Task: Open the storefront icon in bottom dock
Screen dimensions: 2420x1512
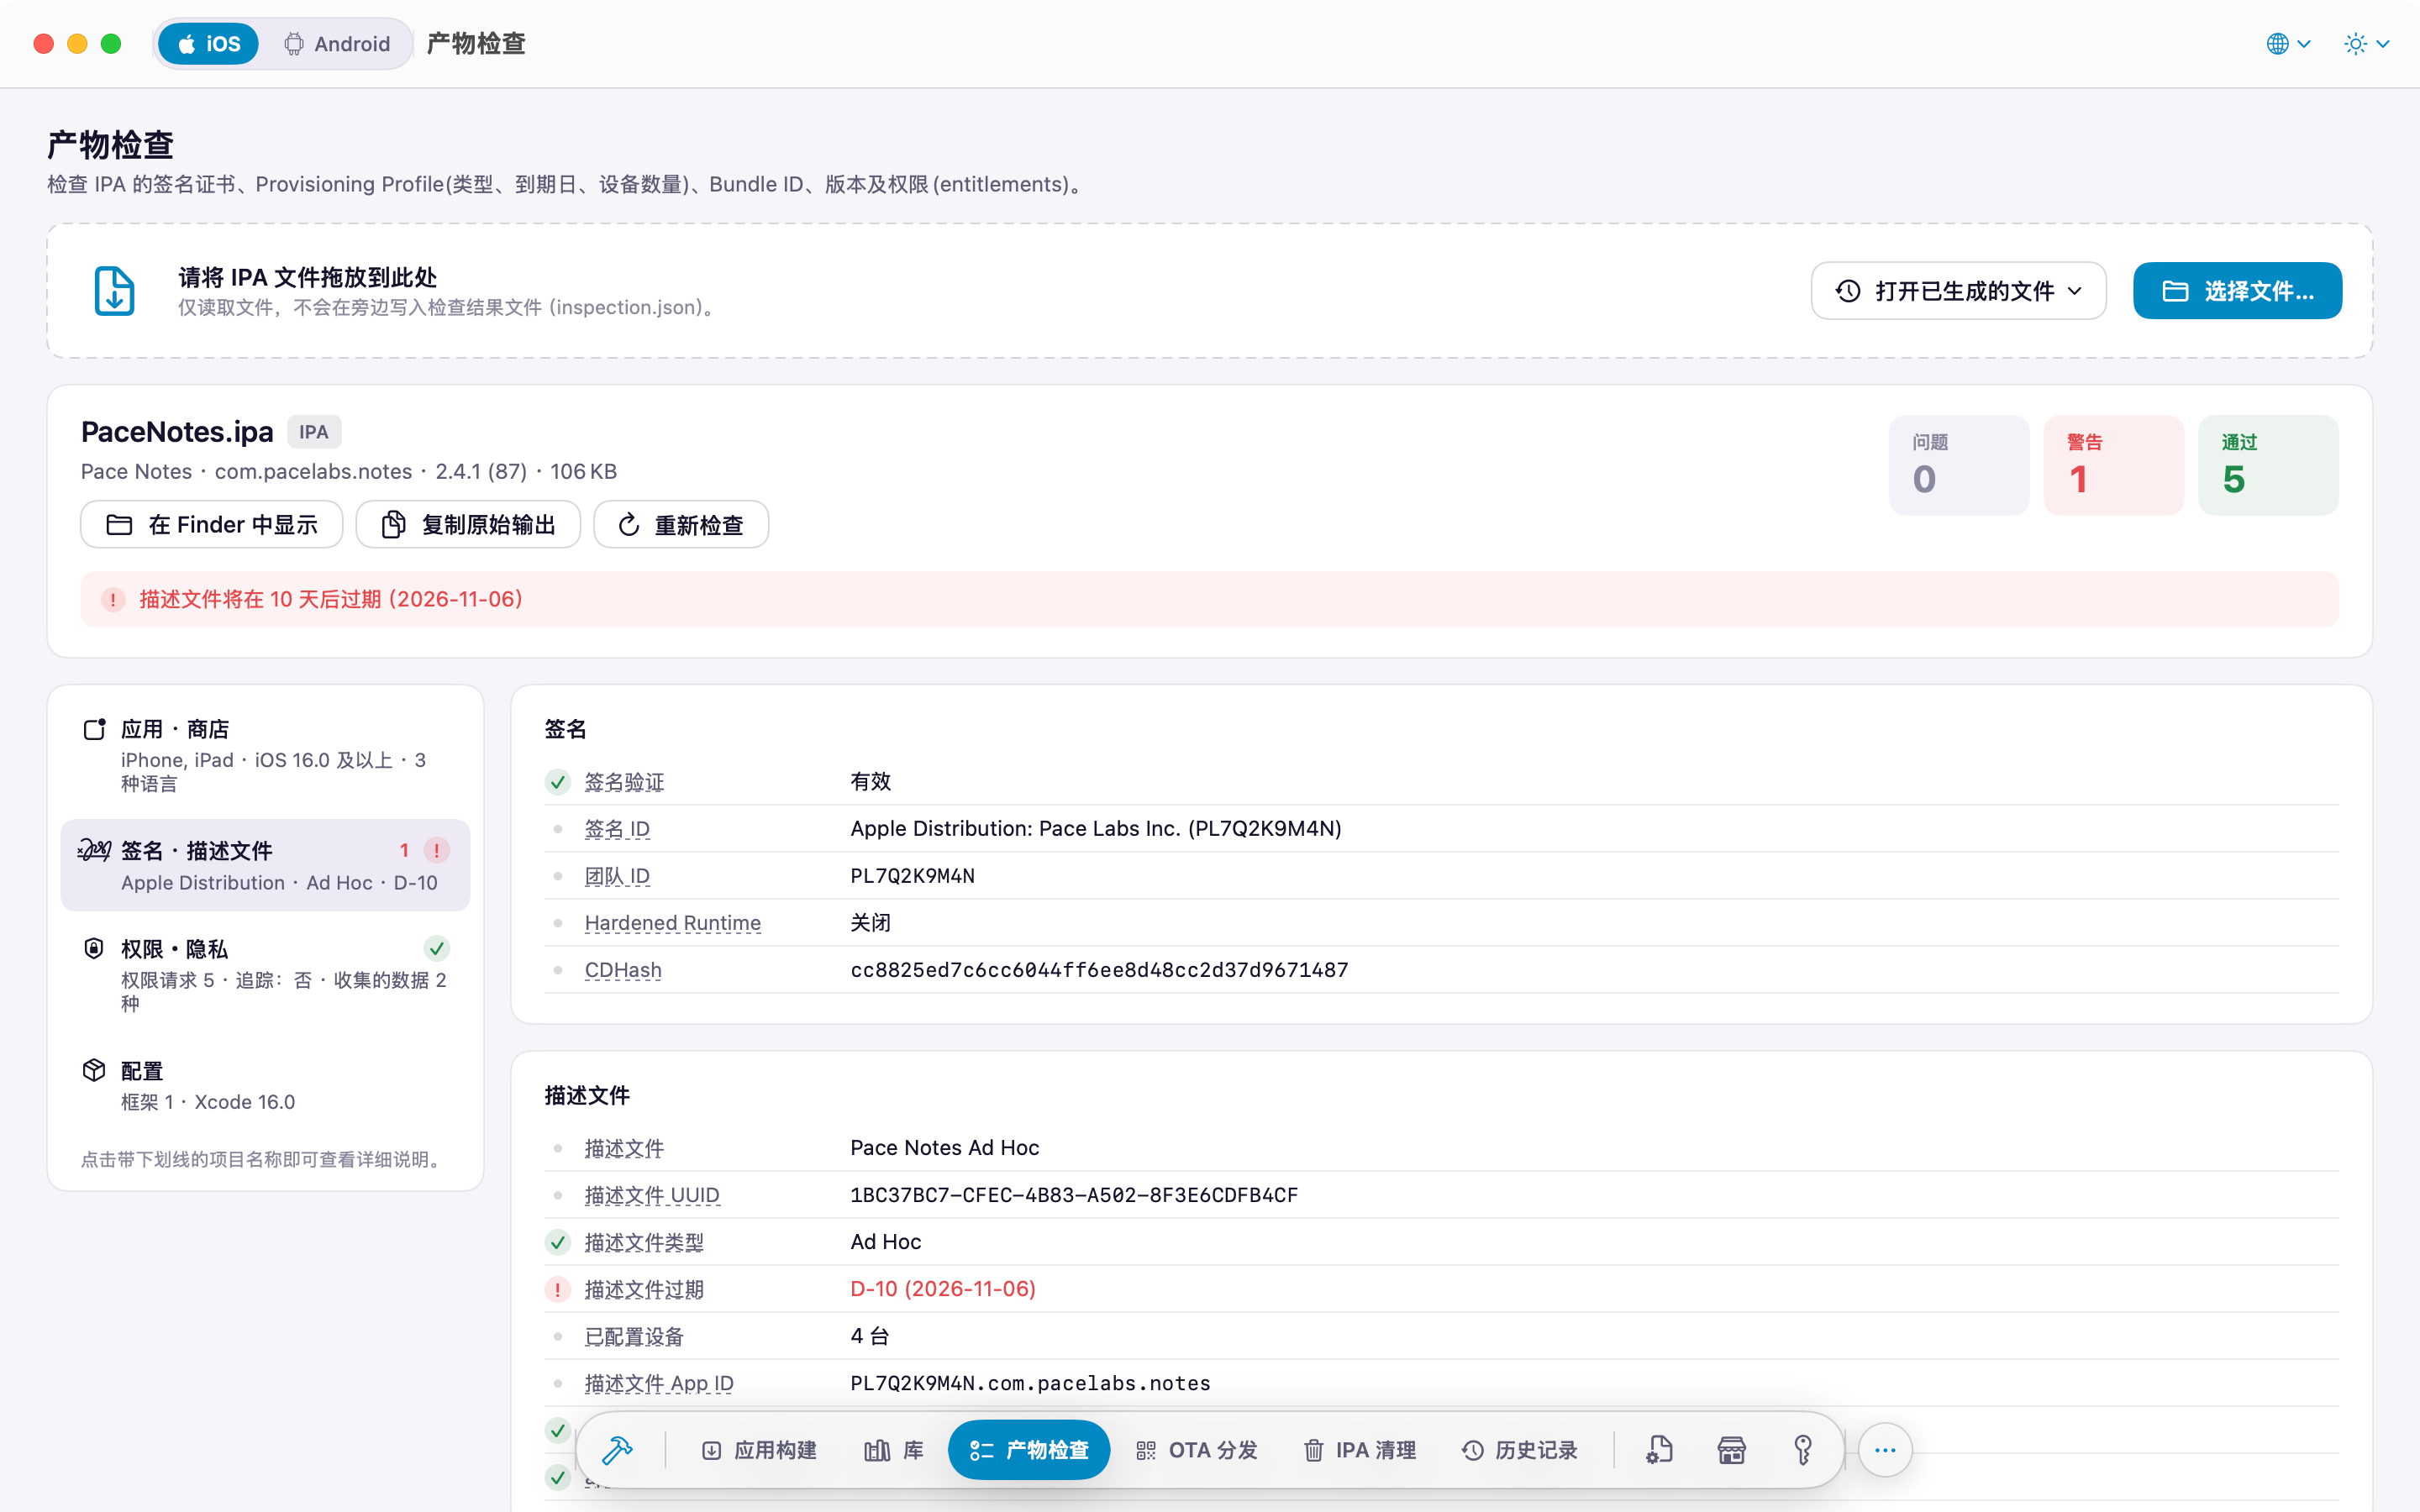Action: [x=1731, y=1449]
